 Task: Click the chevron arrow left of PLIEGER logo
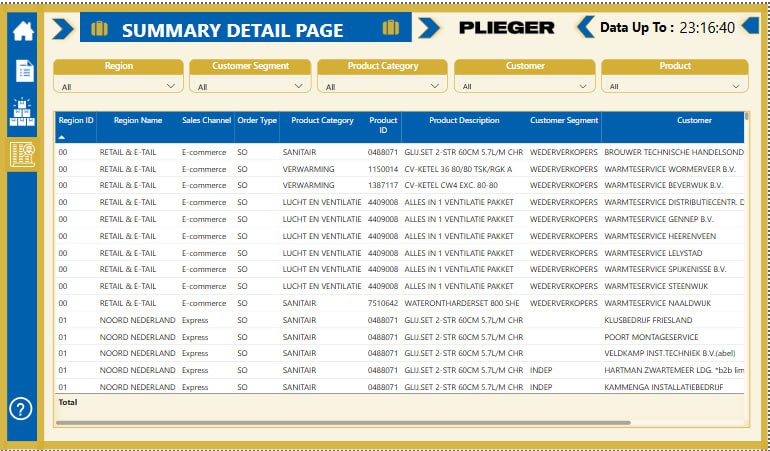429,28
